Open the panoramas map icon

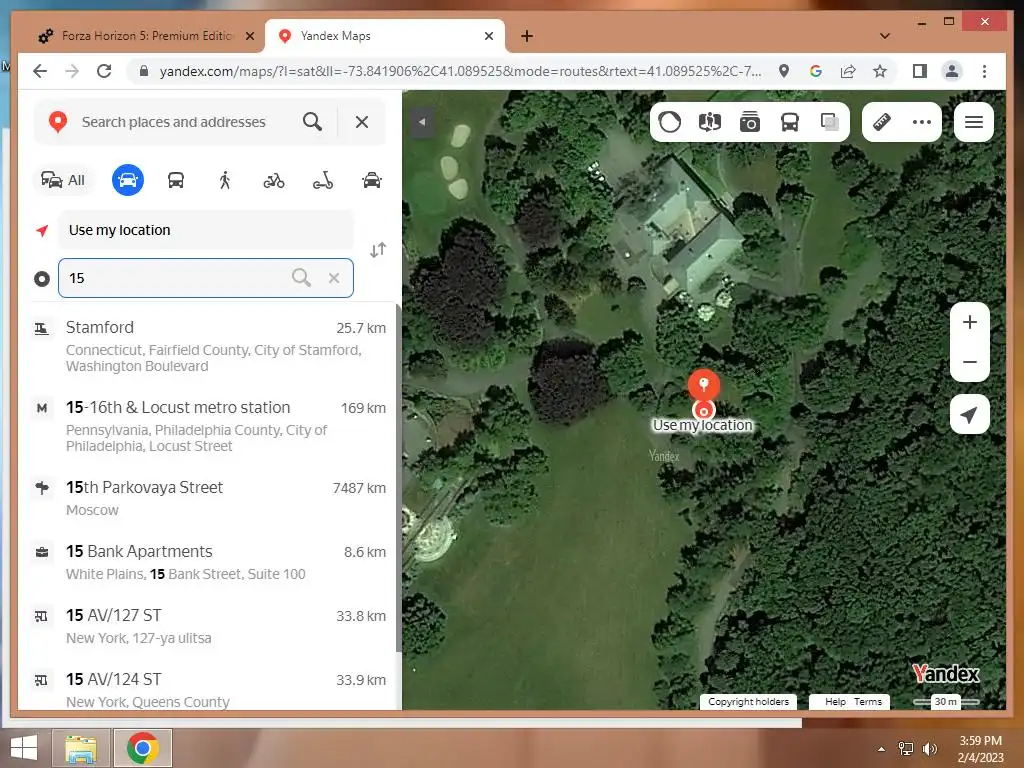pyautogui.click(x=709, y=122)
